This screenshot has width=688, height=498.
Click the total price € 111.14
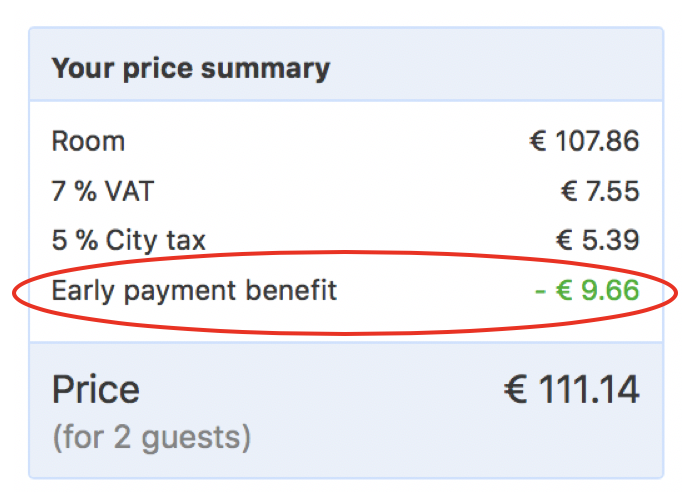point(570,389)
